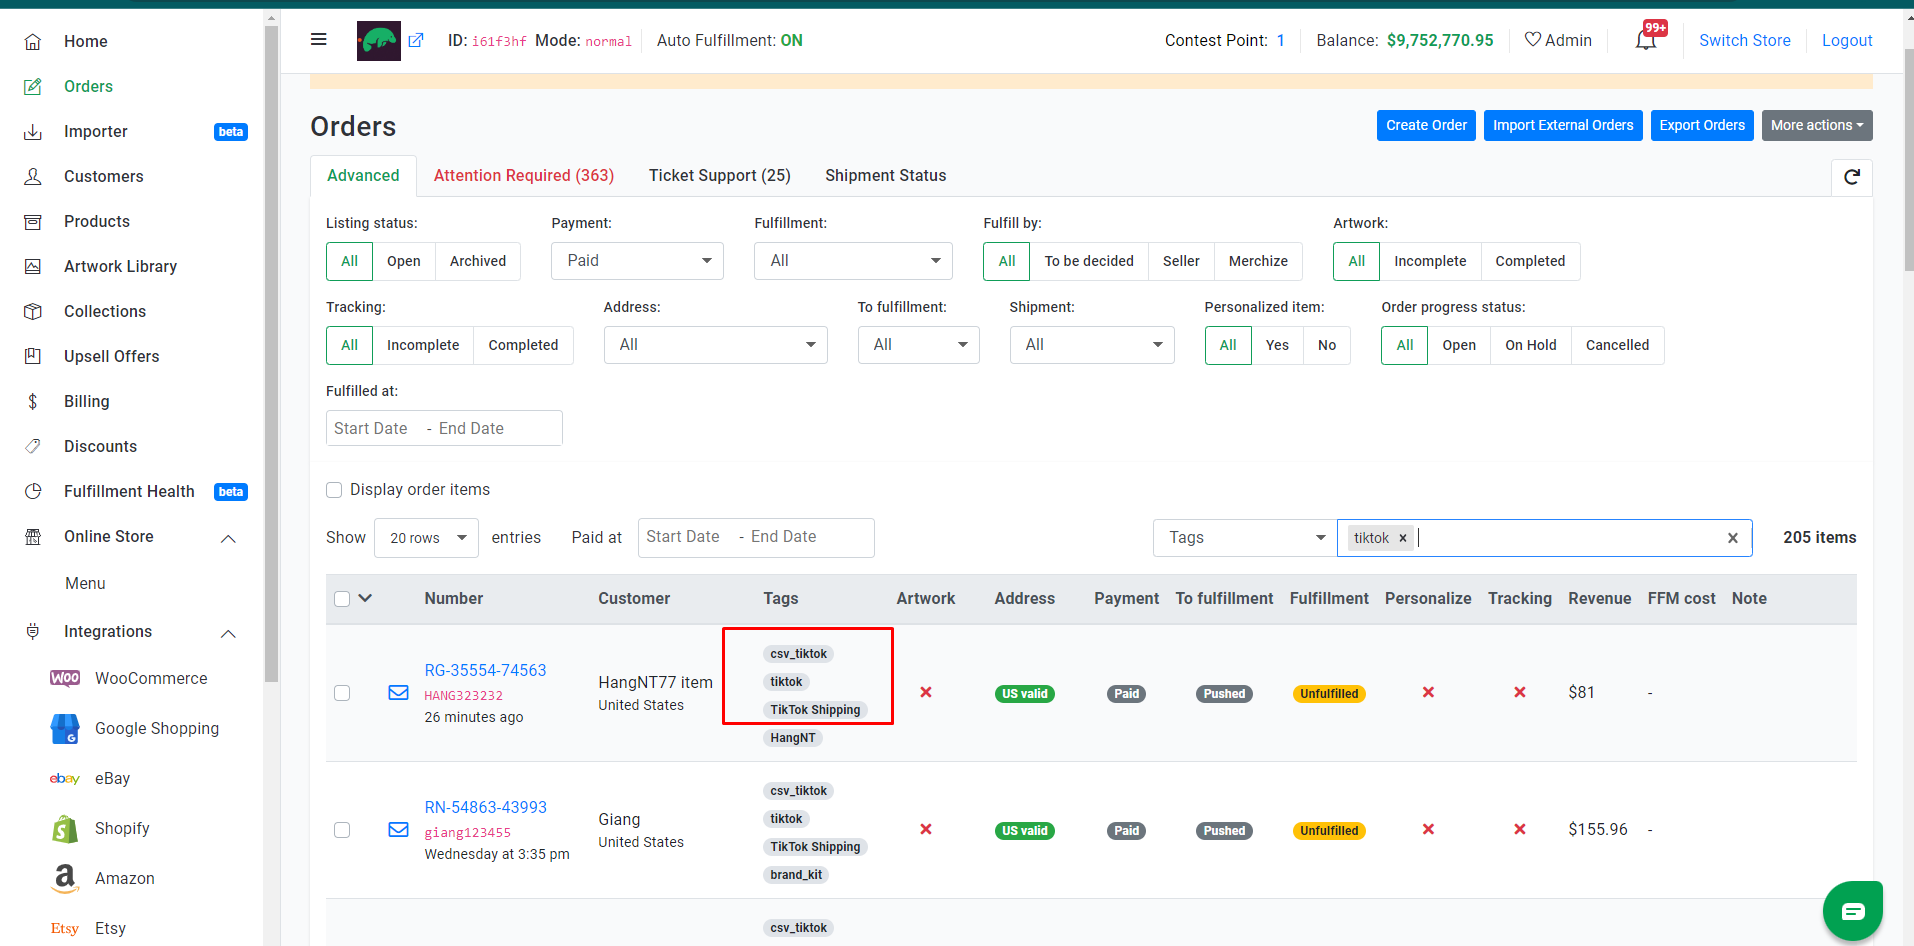Set Artwork filter to Incomplete
The height and width of the screenshot is (946, 1914).
click(1430, 261)
